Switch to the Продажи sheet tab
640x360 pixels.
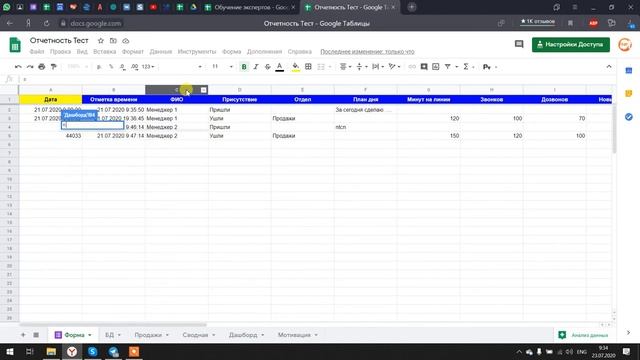pos(151,335)
